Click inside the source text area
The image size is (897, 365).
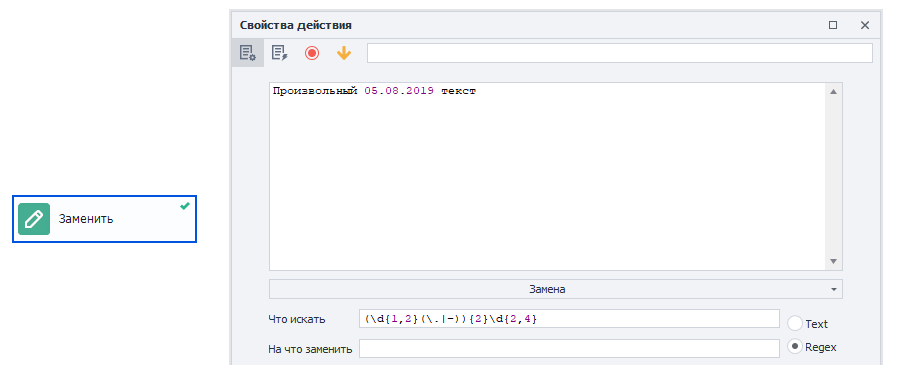click(x=548, y=176)
